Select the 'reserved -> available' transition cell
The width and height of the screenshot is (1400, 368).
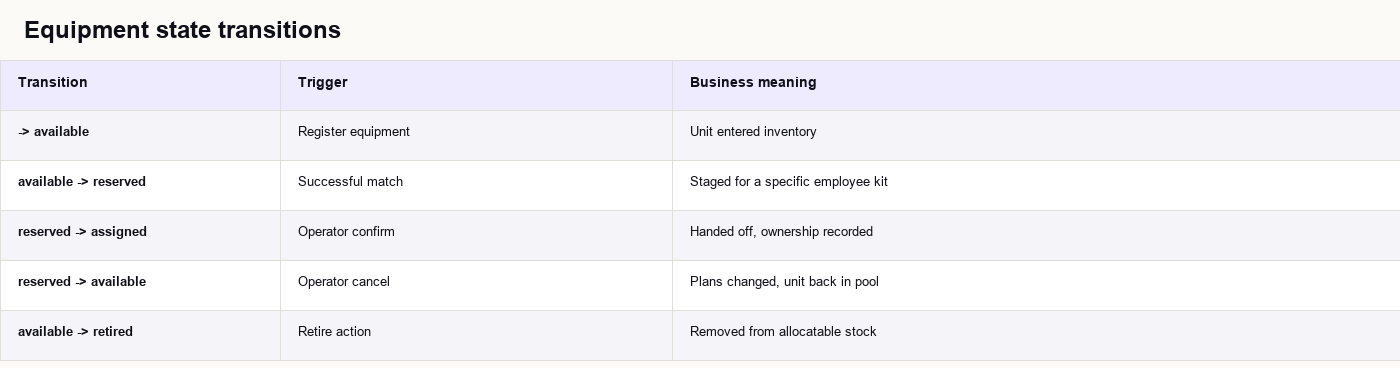[x=140, y=285]
